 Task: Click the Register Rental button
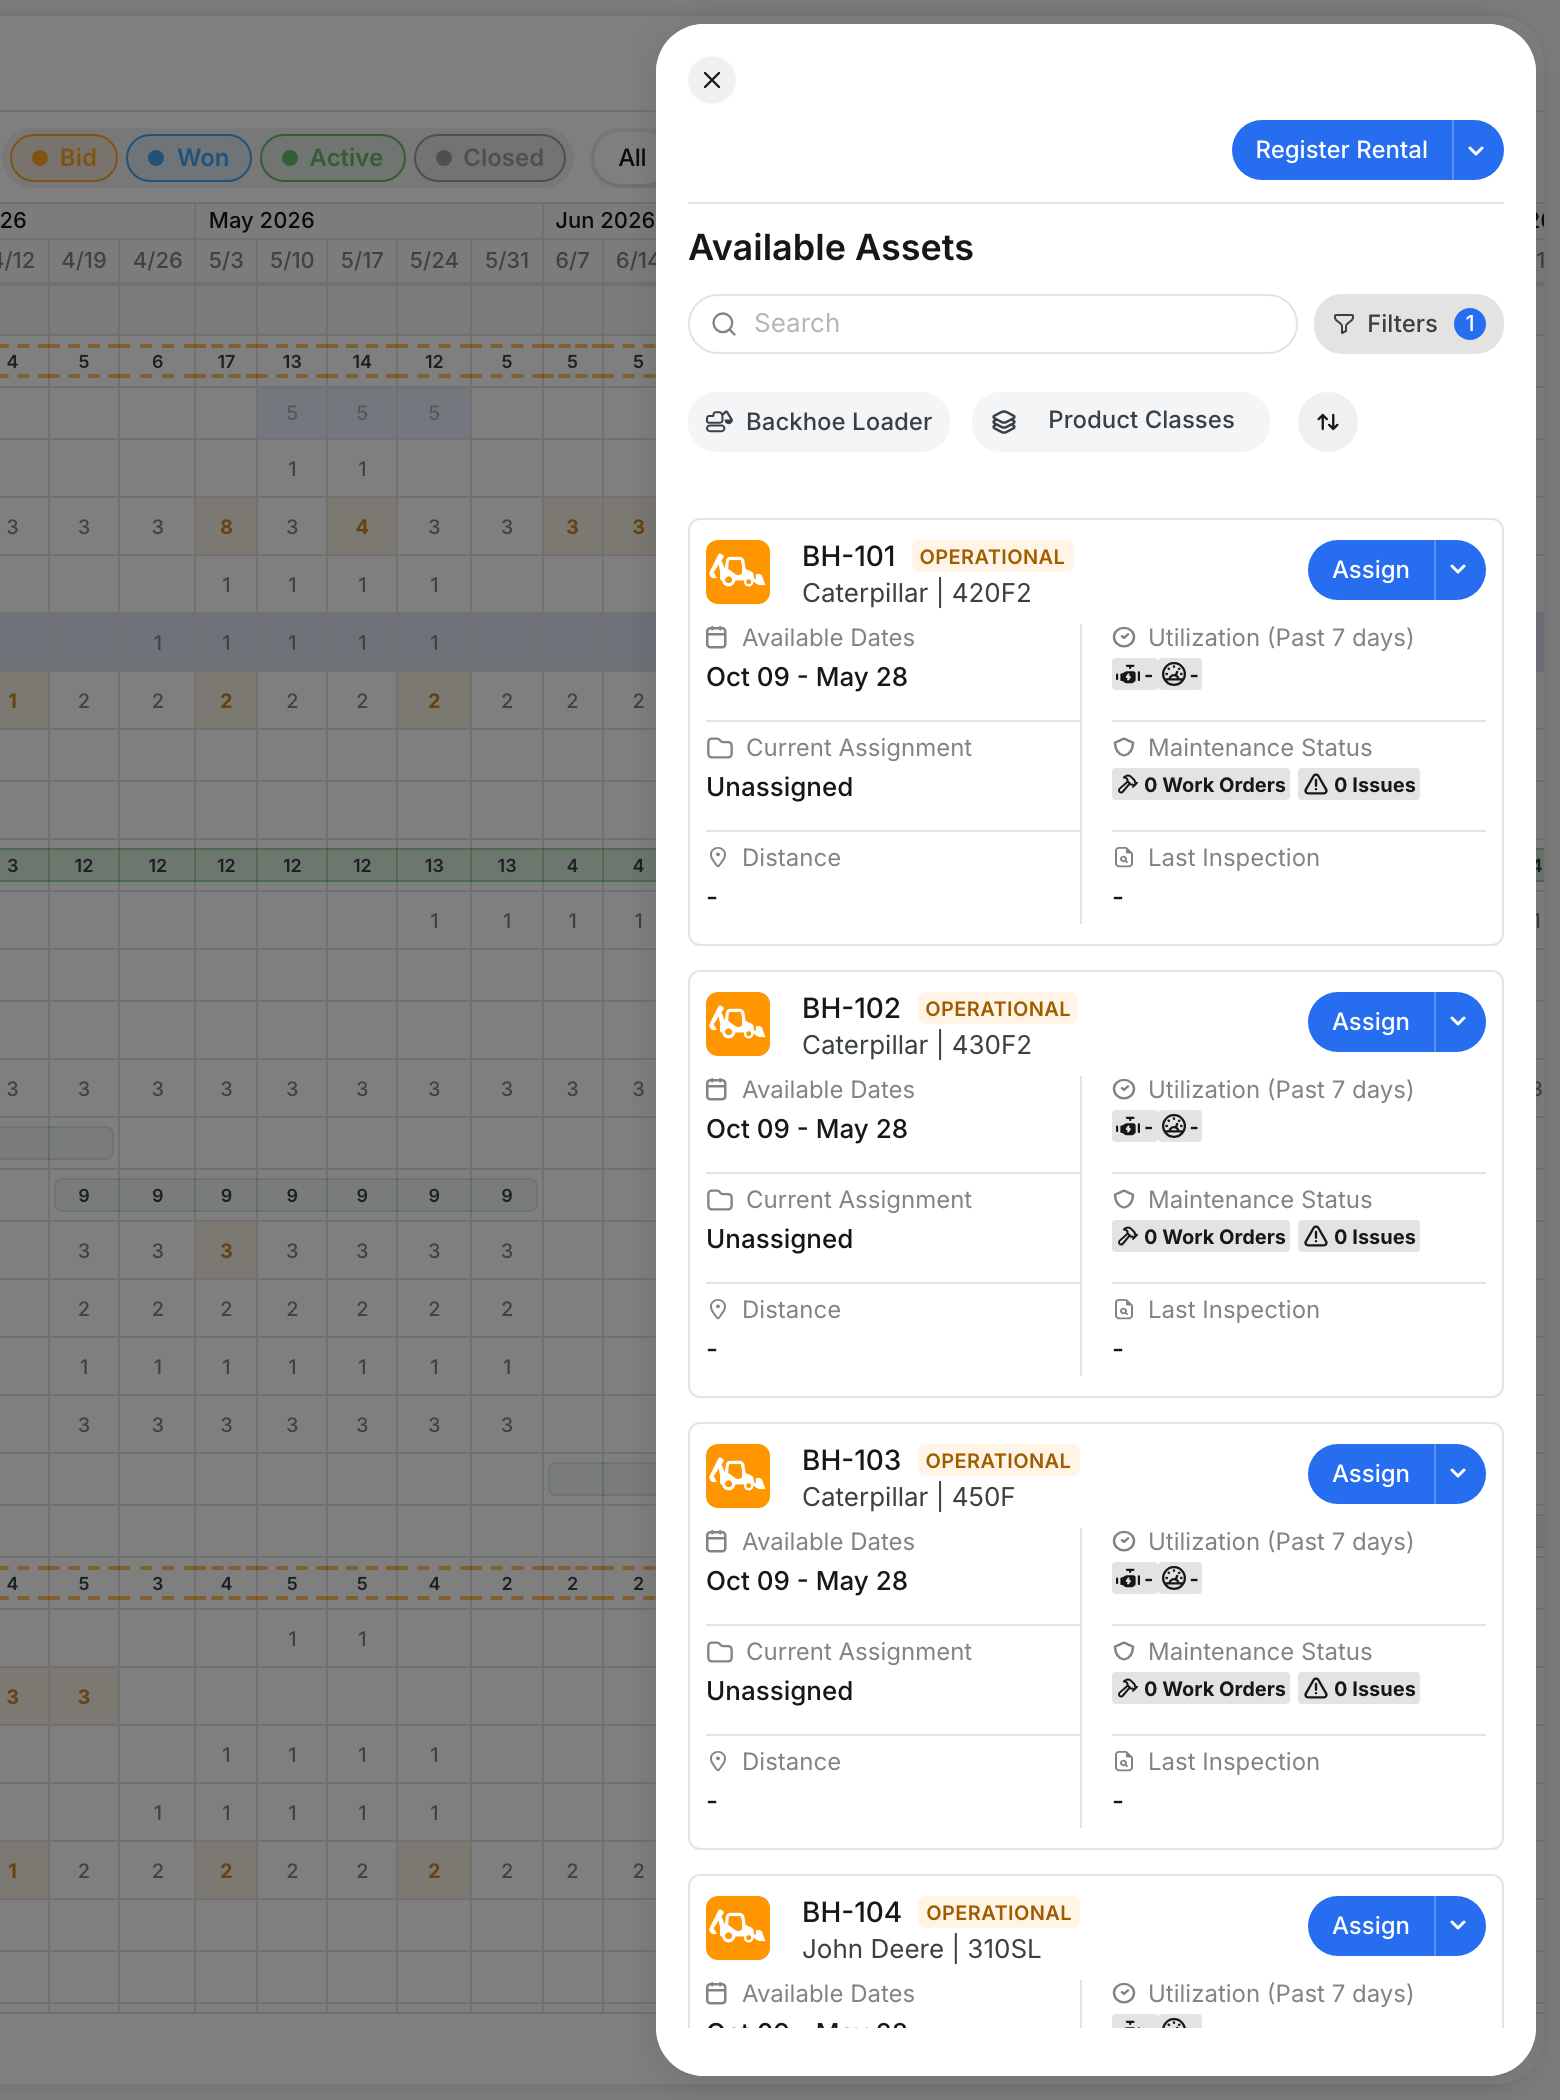pos(1341,150)
